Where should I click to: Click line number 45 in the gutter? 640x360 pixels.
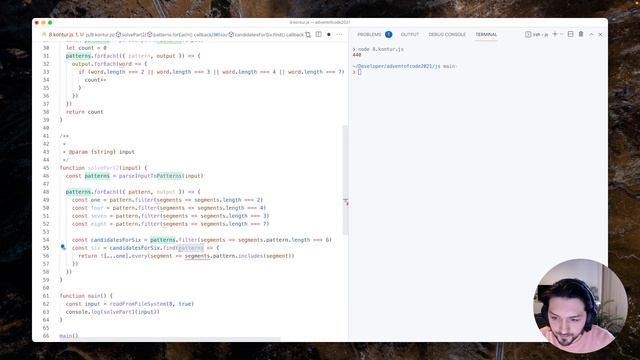pyautogui.click(x=46, y=168)
